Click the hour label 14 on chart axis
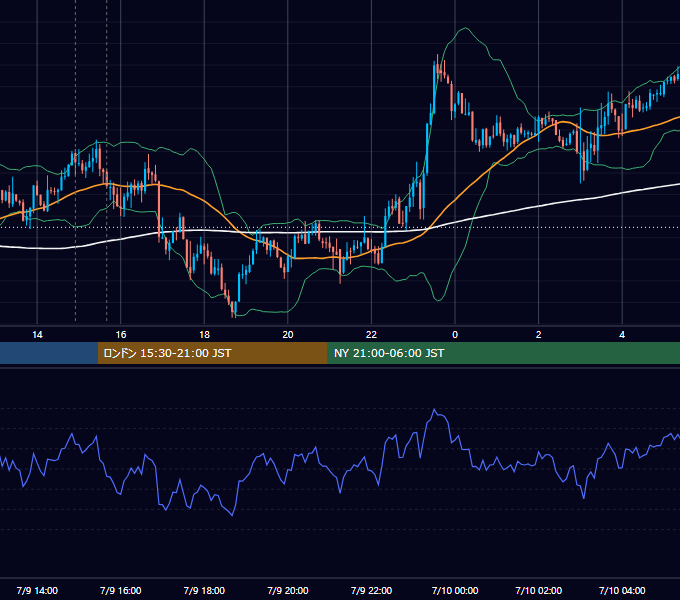 click(x=37, y=335)
